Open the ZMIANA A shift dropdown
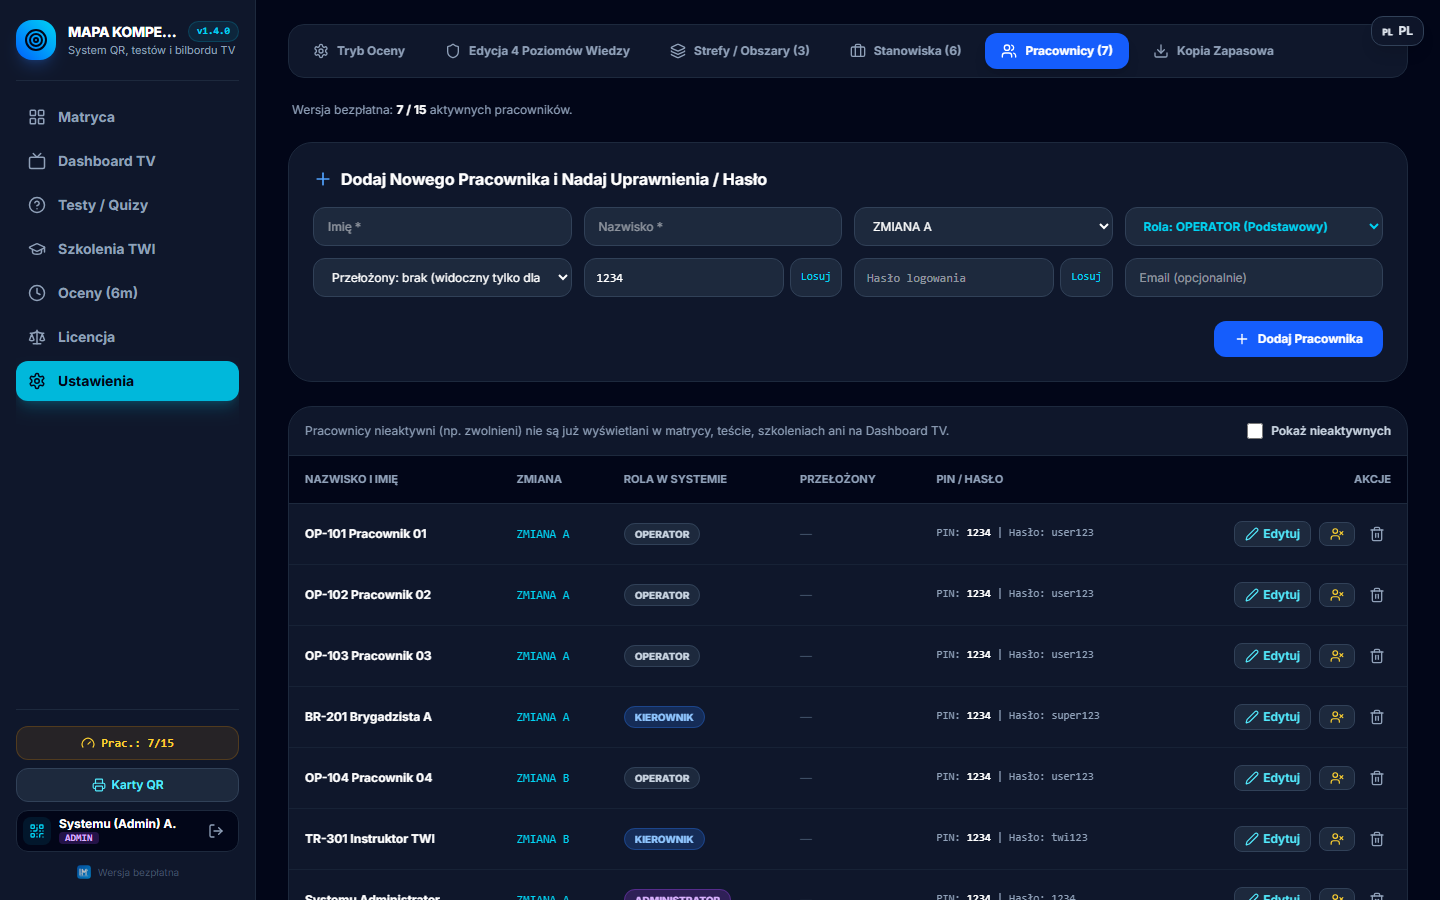This screenshot has width=1440, height=900. pos(983,227)
